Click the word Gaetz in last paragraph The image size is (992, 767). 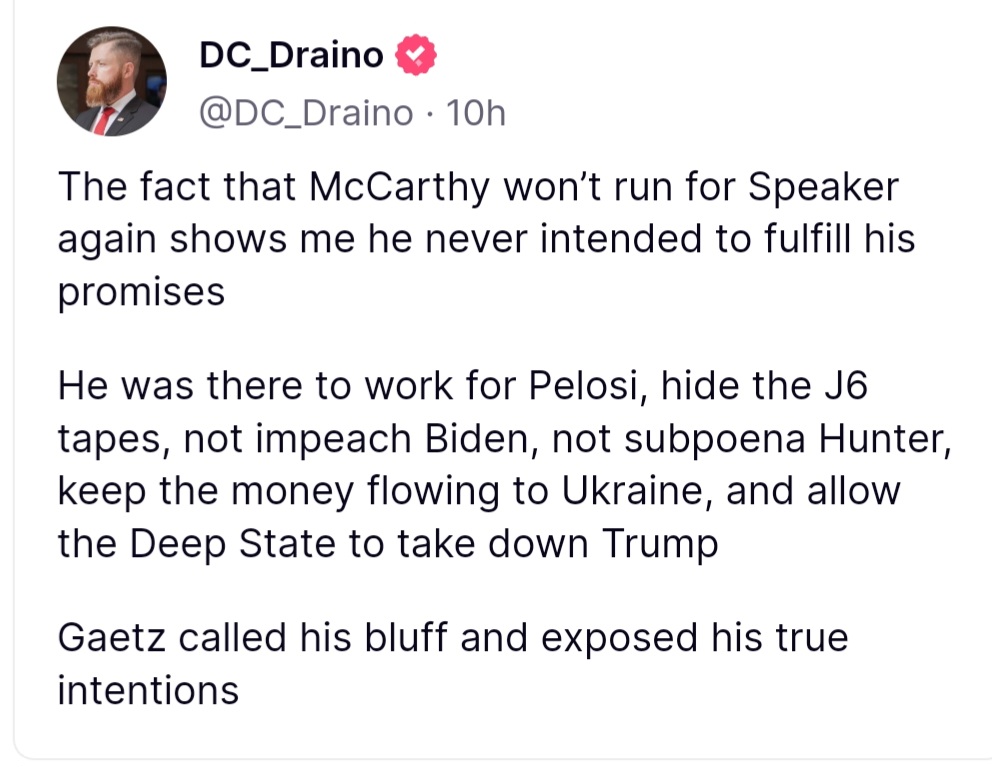112,637
